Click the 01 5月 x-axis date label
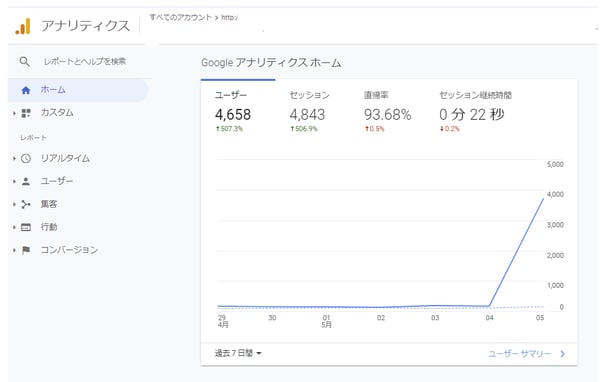 [x=326, y=321]
